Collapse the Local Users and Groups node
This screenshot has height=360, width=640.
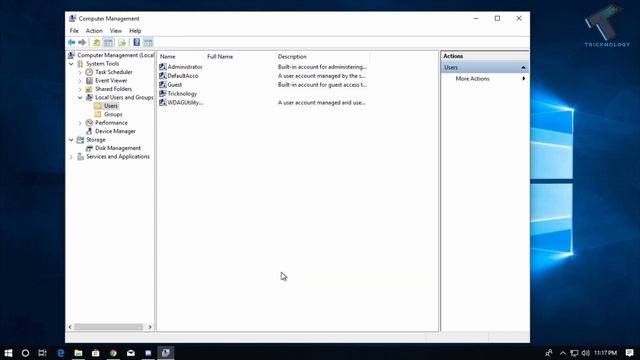click(x=80, y=98)
